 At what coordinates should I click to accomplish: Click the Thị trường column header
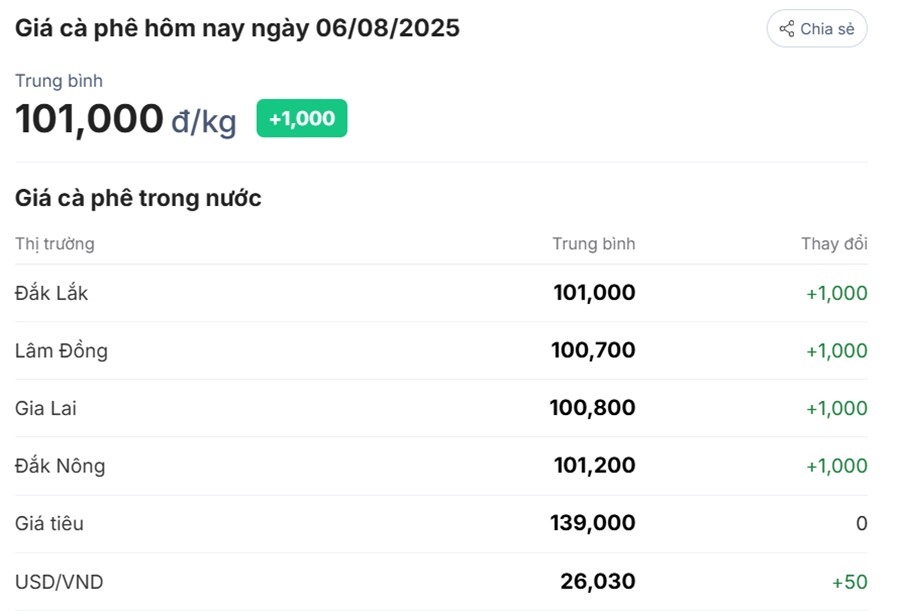click(55, 244)
